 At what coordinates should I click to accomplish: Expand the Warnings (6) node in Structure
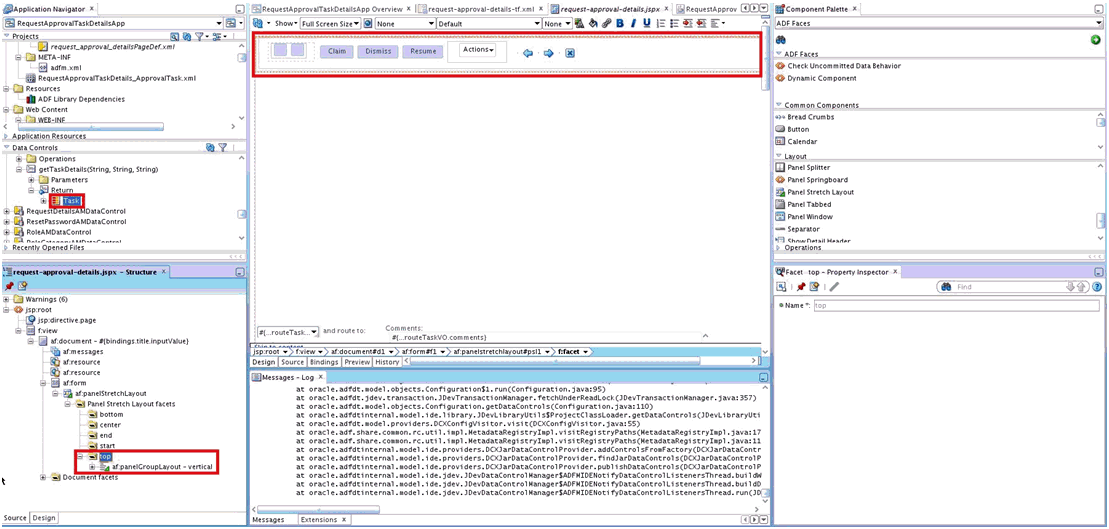(7, 298)
